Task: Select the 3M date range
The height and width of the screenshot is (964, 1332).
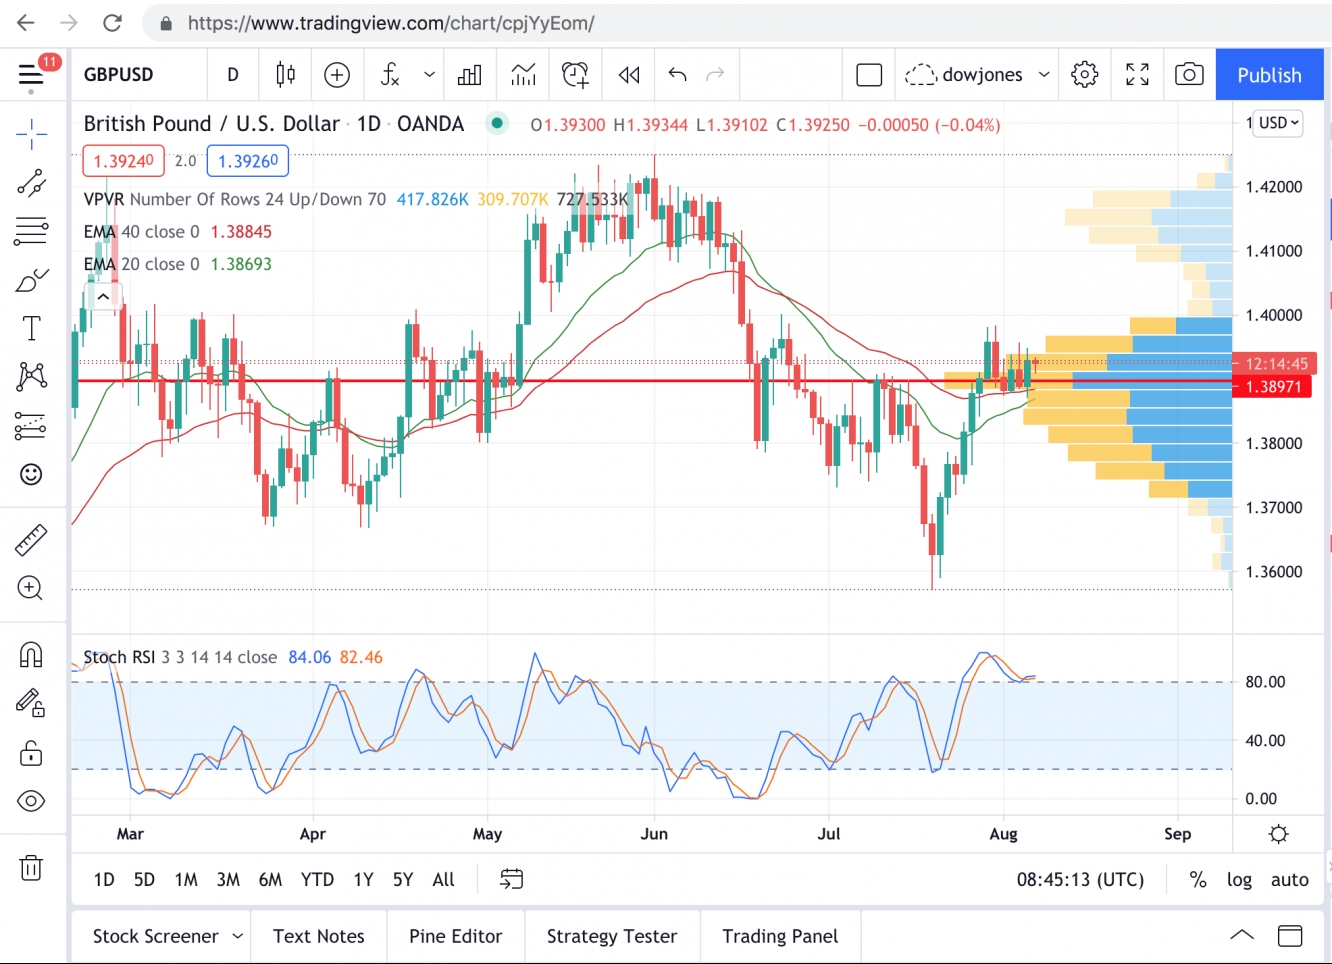Action: click(228, 880)
